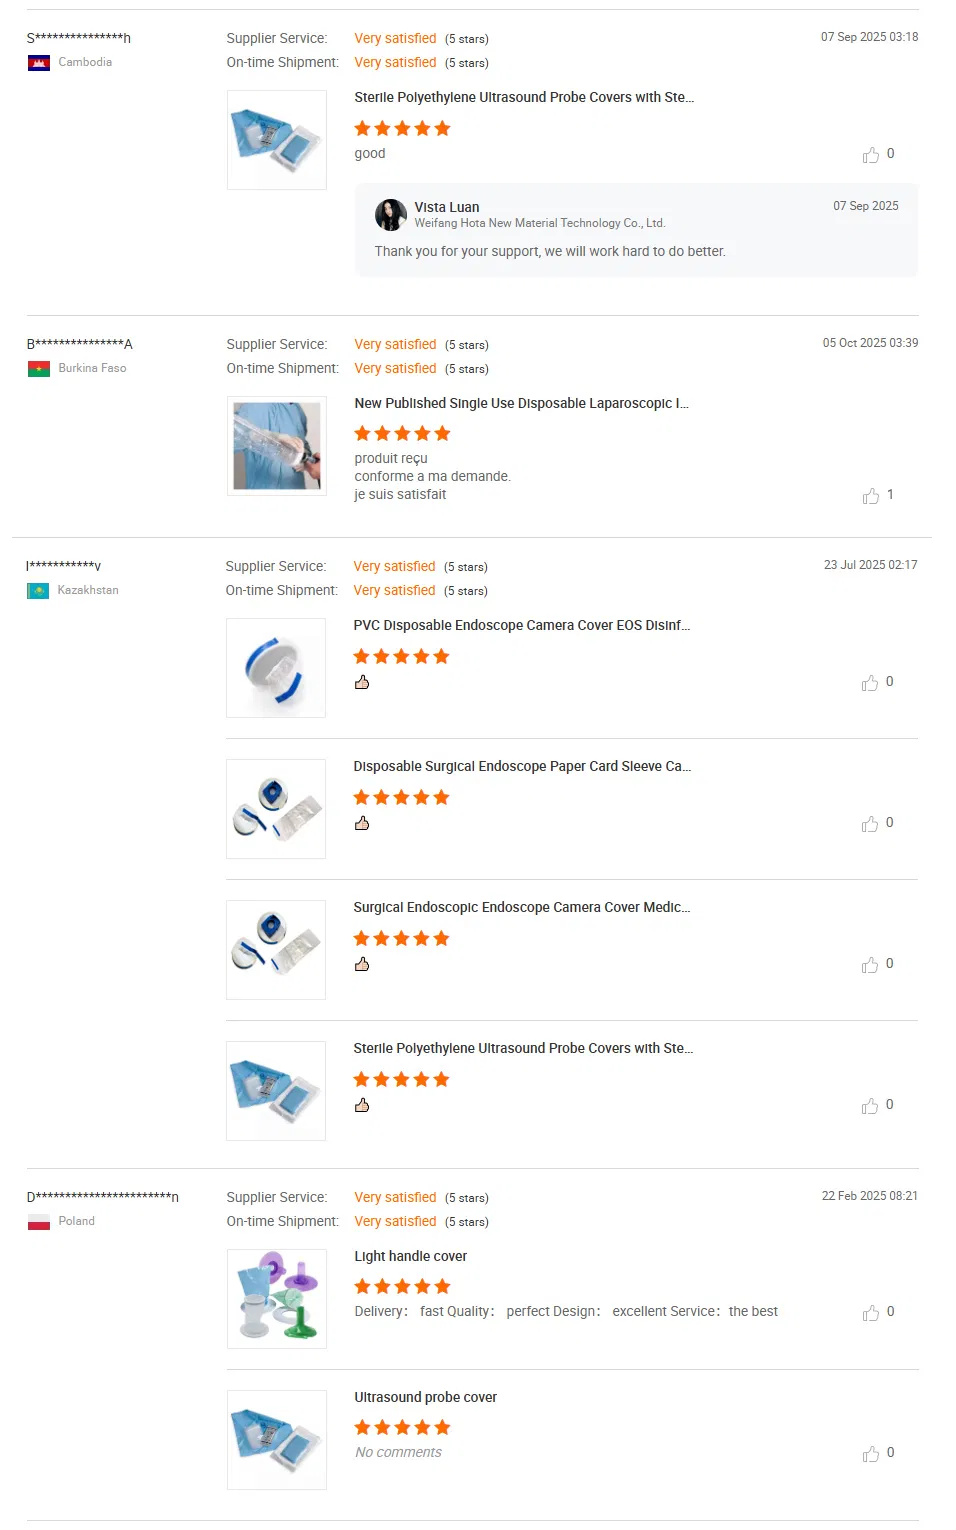This screenshot has width=956, height=1530.
Task: Like the Ultrasound probe cover review
Action: tap(871, 1454)
